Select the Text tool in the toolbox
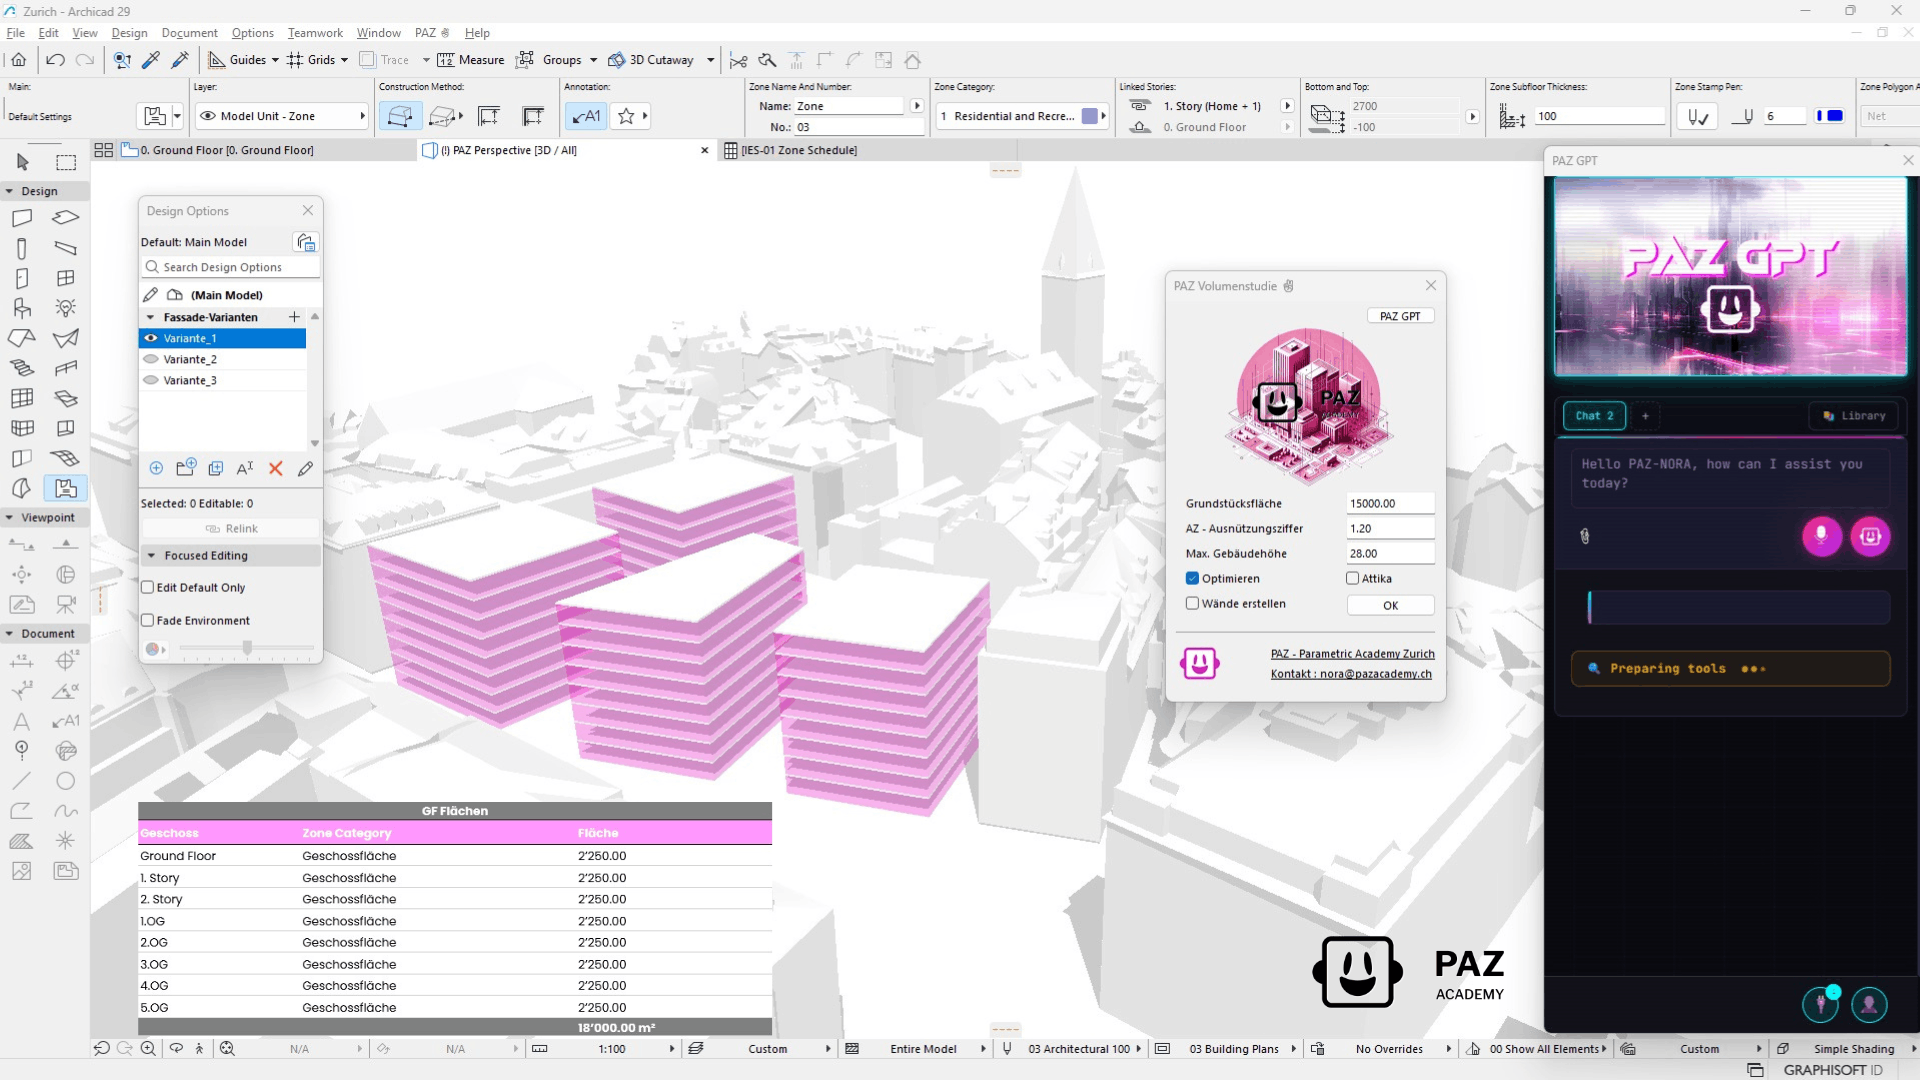The image size is (1920, 1080). click(x=22, y=721)
